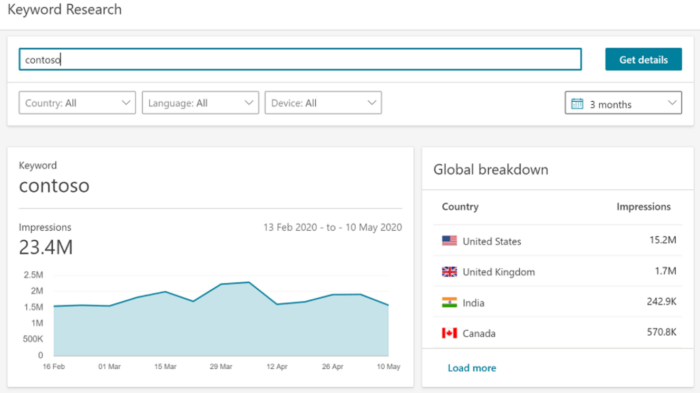Select the Canada row showing 570.8K
The height and width of the screenshot is (393, 700).
558,333
